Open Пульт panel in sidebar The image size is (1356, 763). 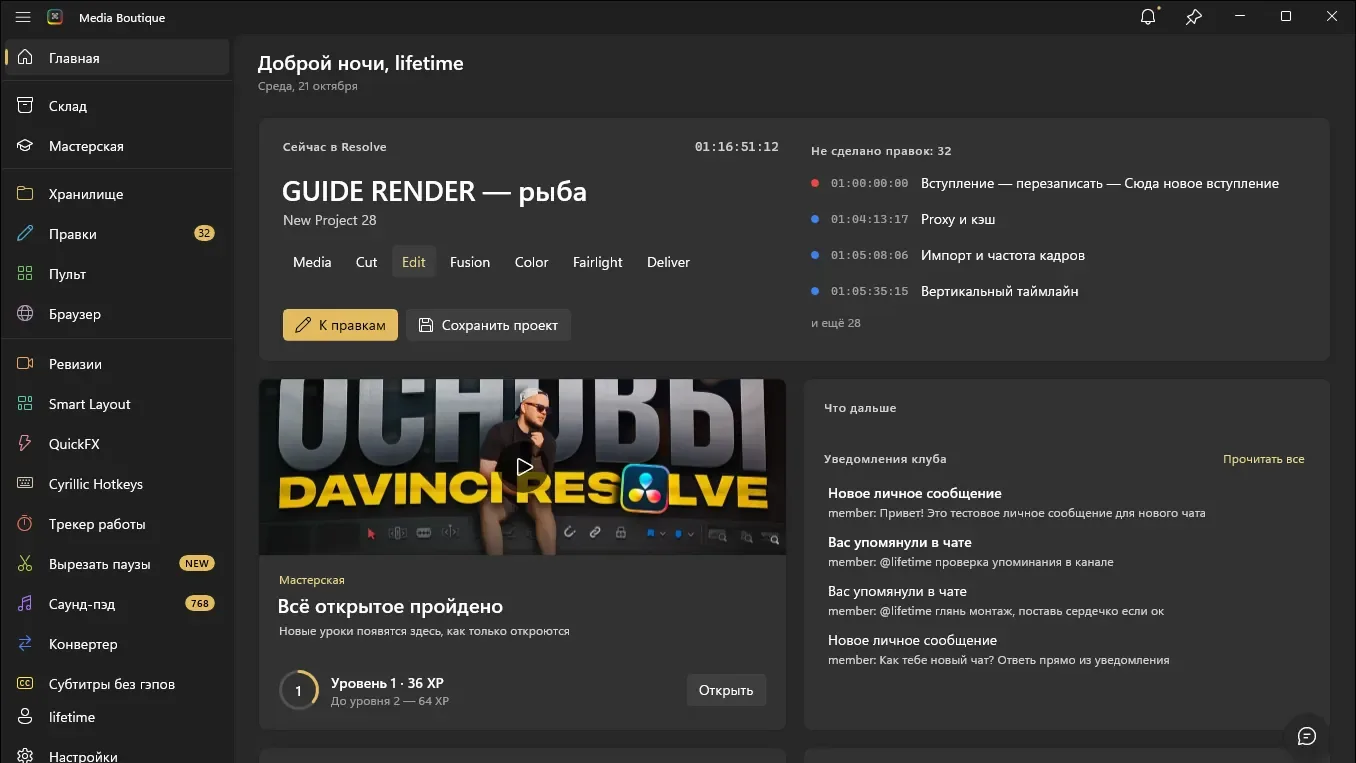pyautogui.click(x=117, y=274)
